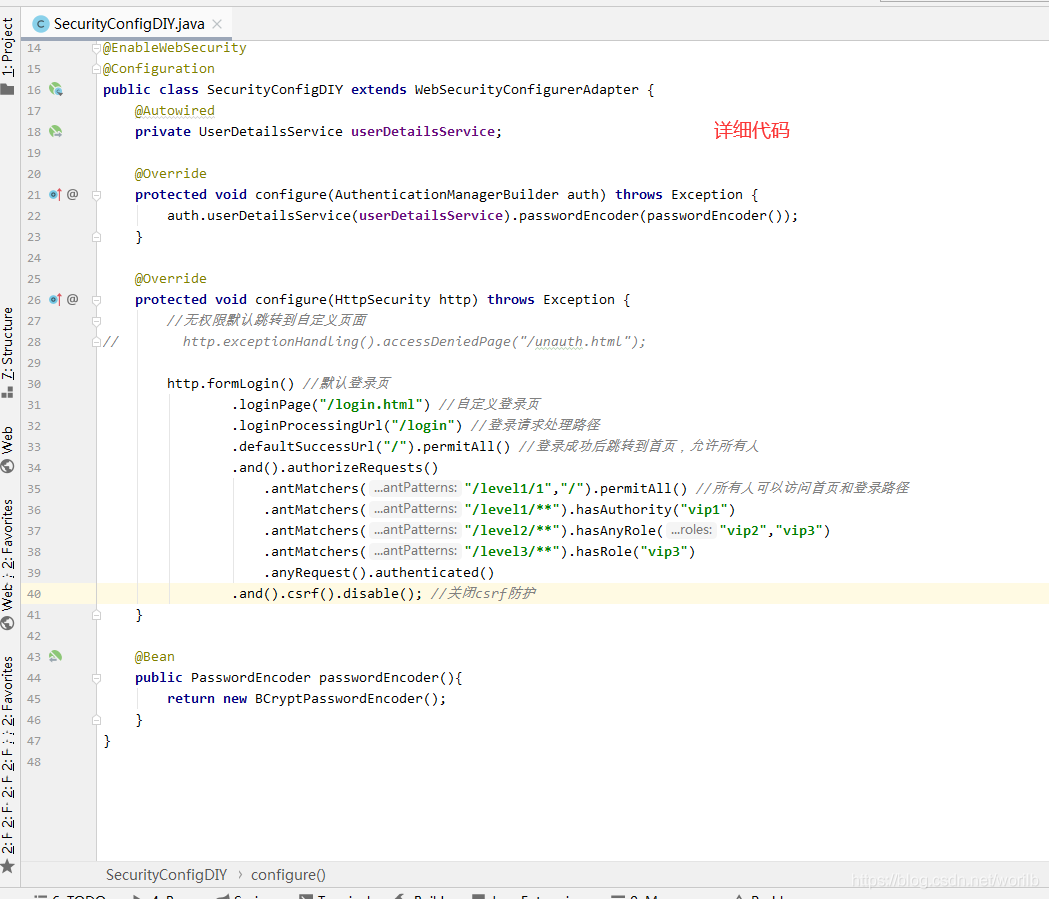The width and height of the screenshot is (1049, 899).
Task: Click the @EnableWebSecurity annotation
Action: 174,47
